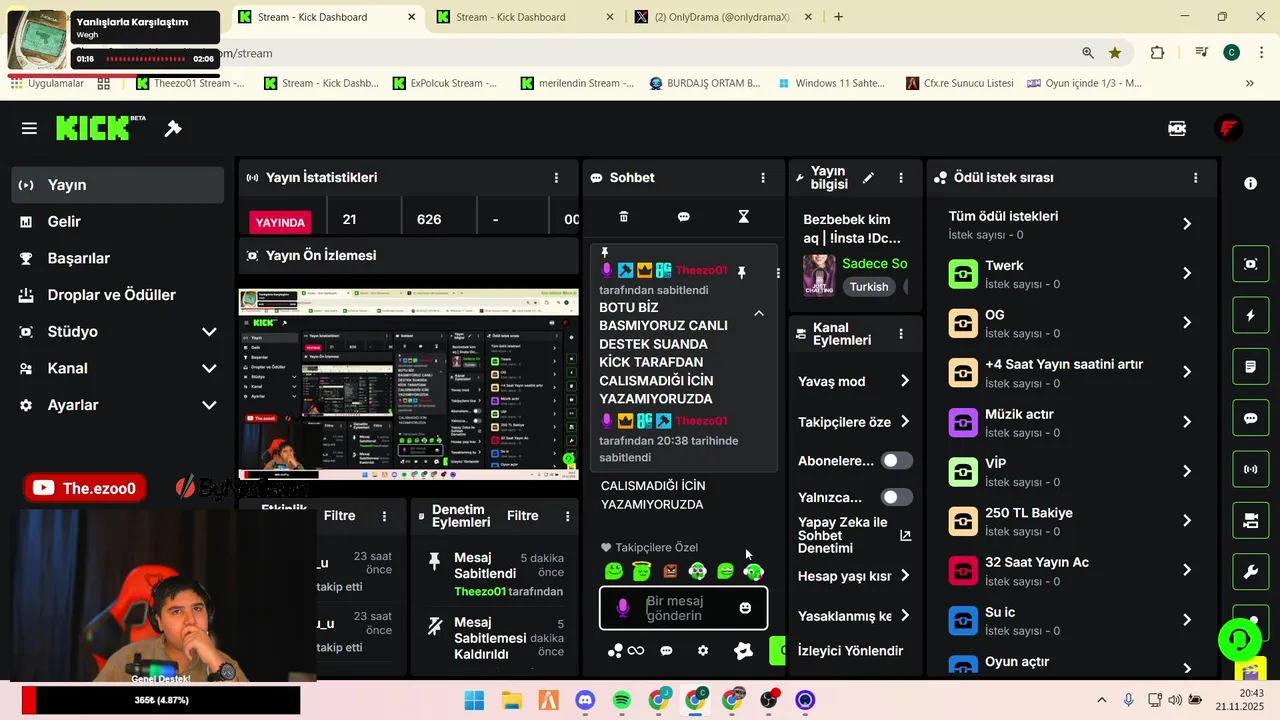This screenshot has width=1280, height=720.
Task: Open Spotify from the taskbar
Action: click(x=621, y=700)
